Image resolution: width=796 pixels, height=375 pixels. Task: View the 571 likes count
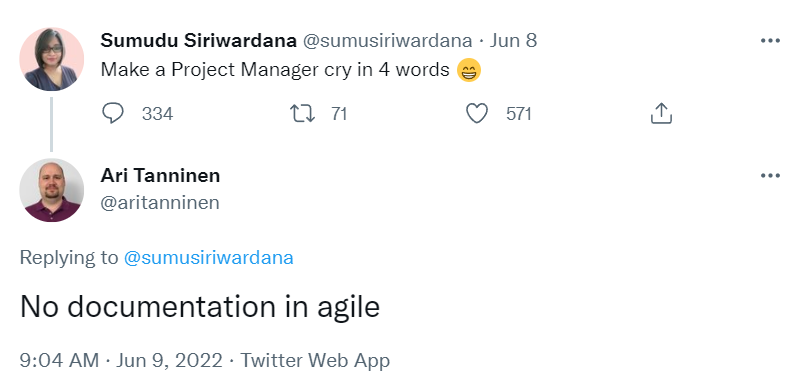point(518,114)
